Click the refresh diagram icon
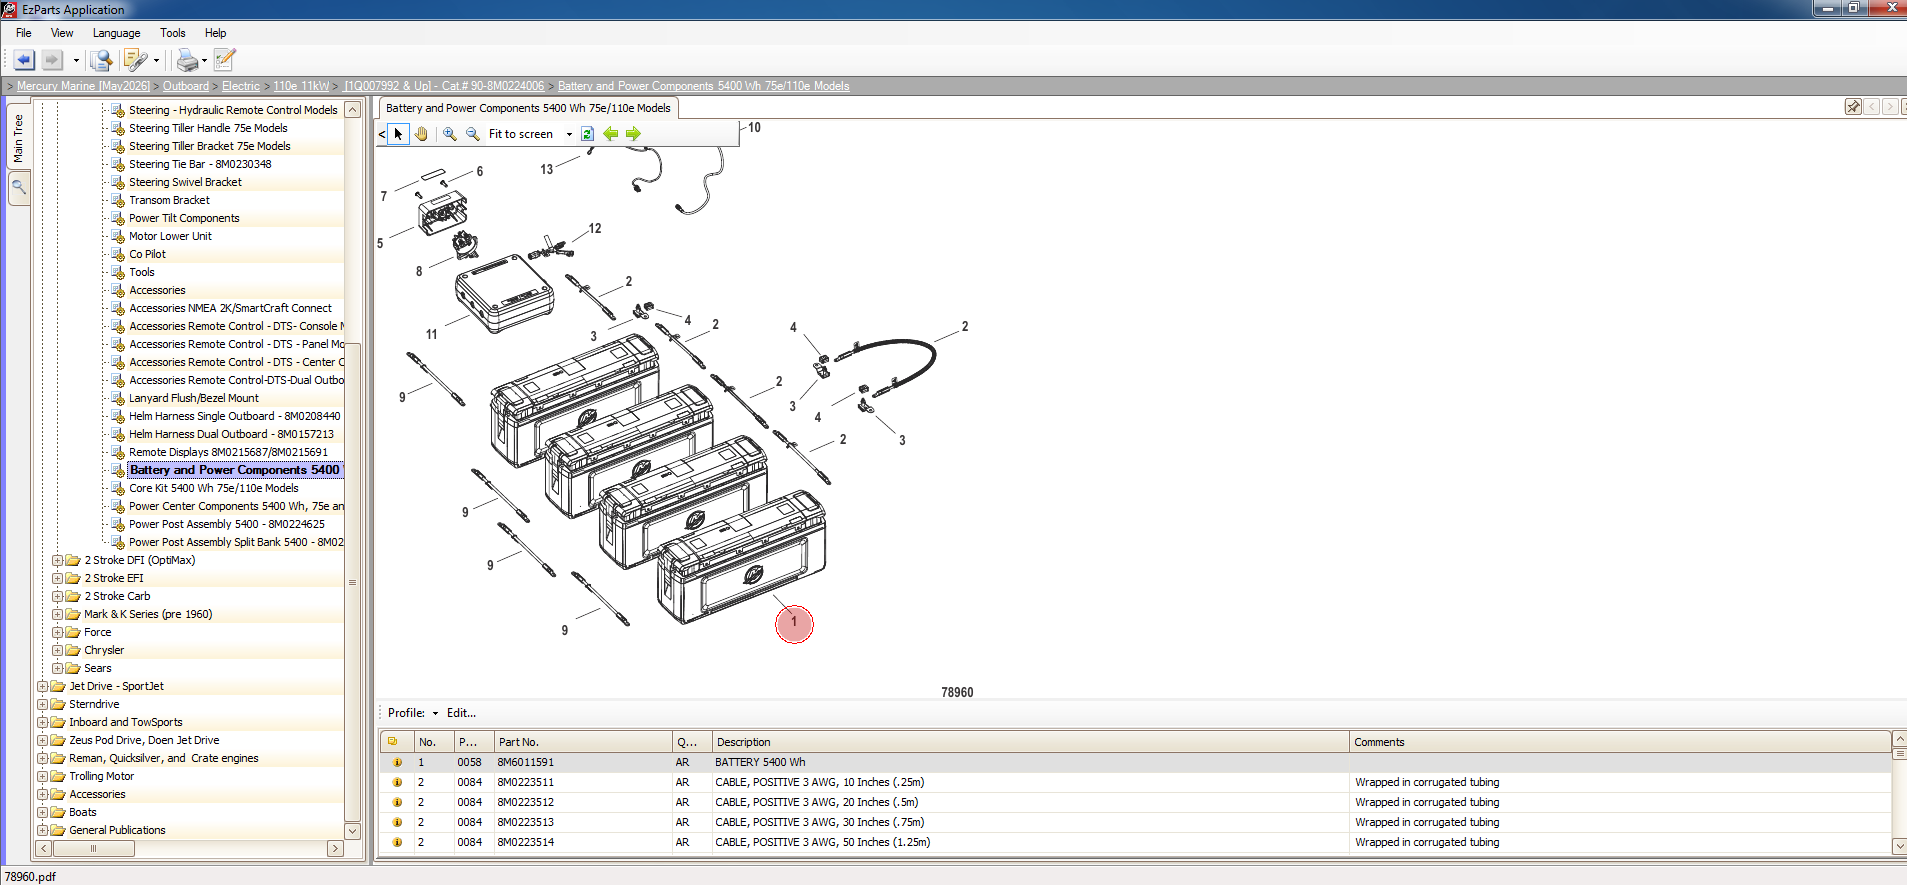Screen dimensions: 1907x885 [587, 134]
